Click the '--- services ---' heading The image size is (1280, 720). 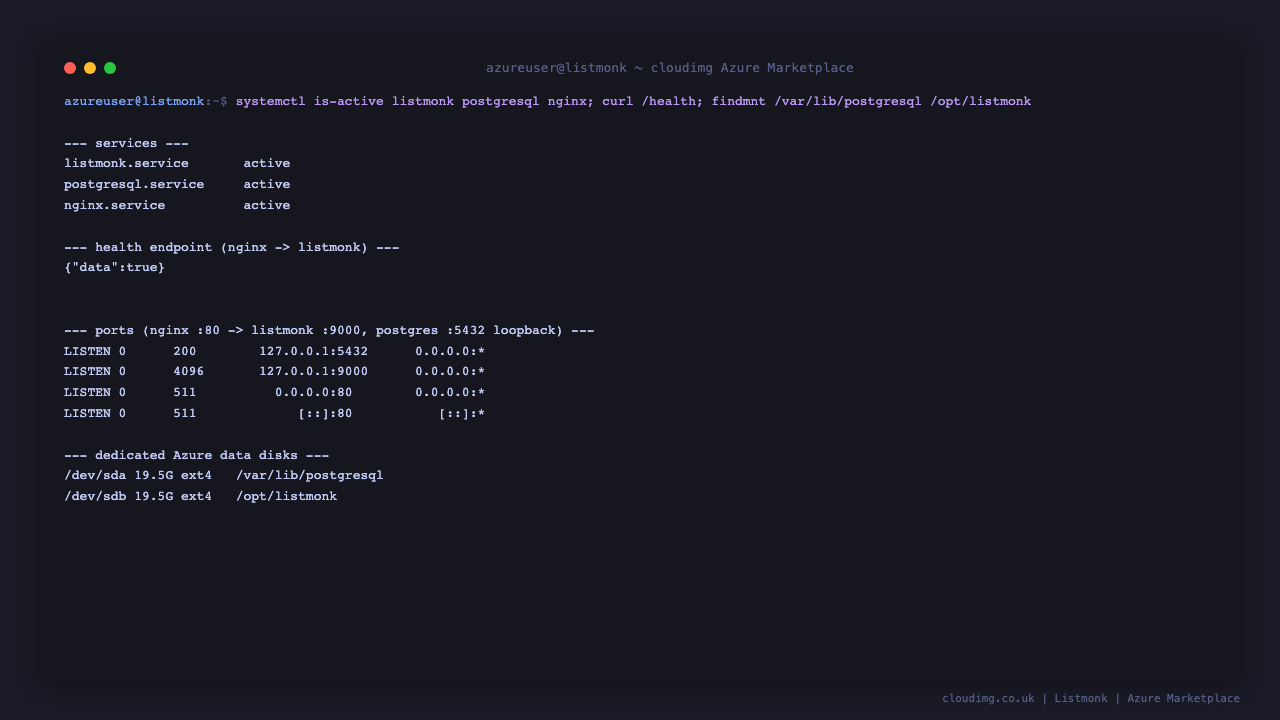[x=126, y=144]
